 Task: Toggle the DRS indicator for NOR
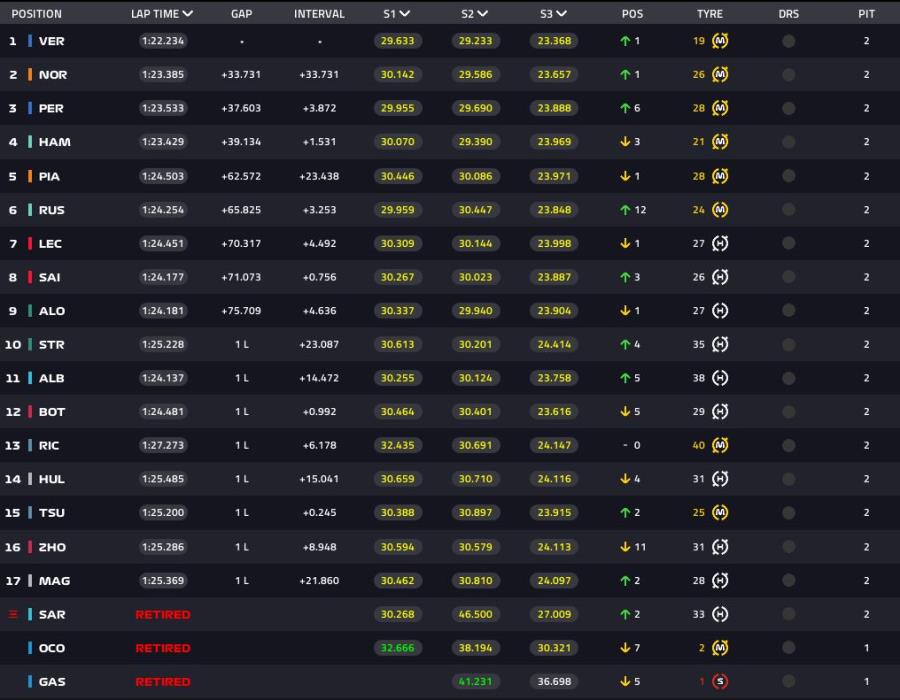[x=788, y=75]
